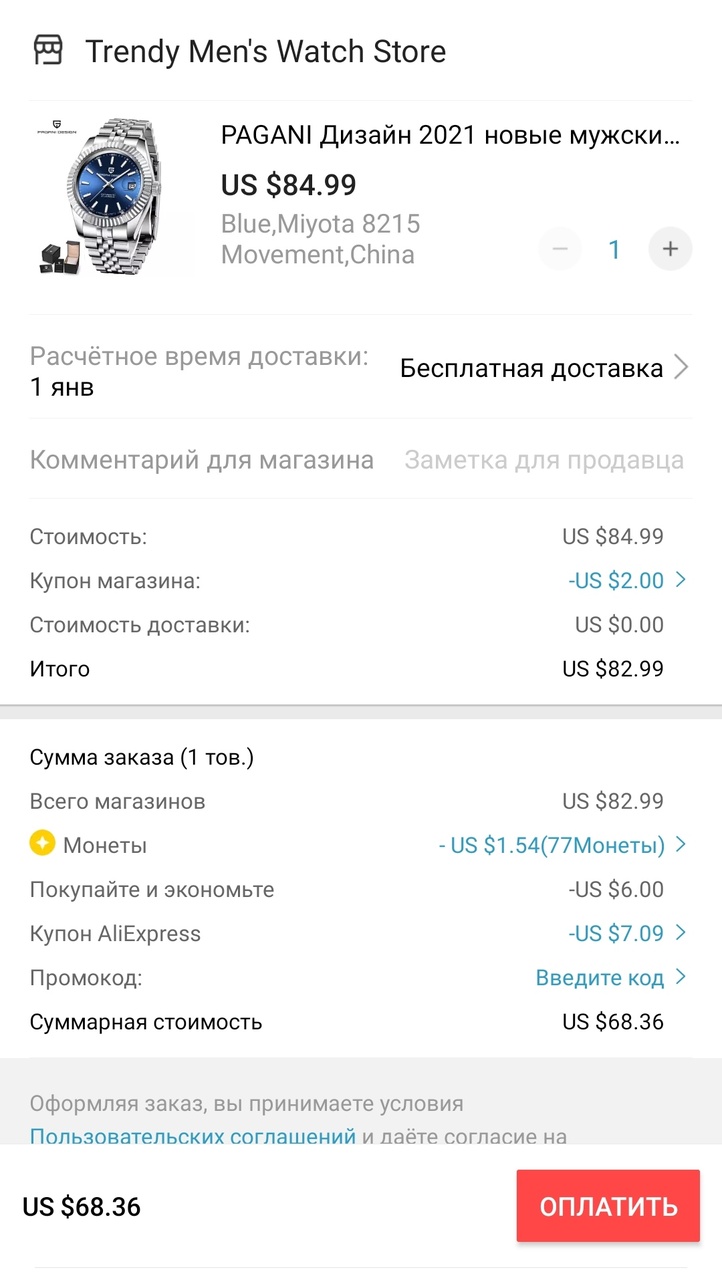Increase quantity with the plus button
This screenshot has height=1280, width=722.
[x=670, y=249]
